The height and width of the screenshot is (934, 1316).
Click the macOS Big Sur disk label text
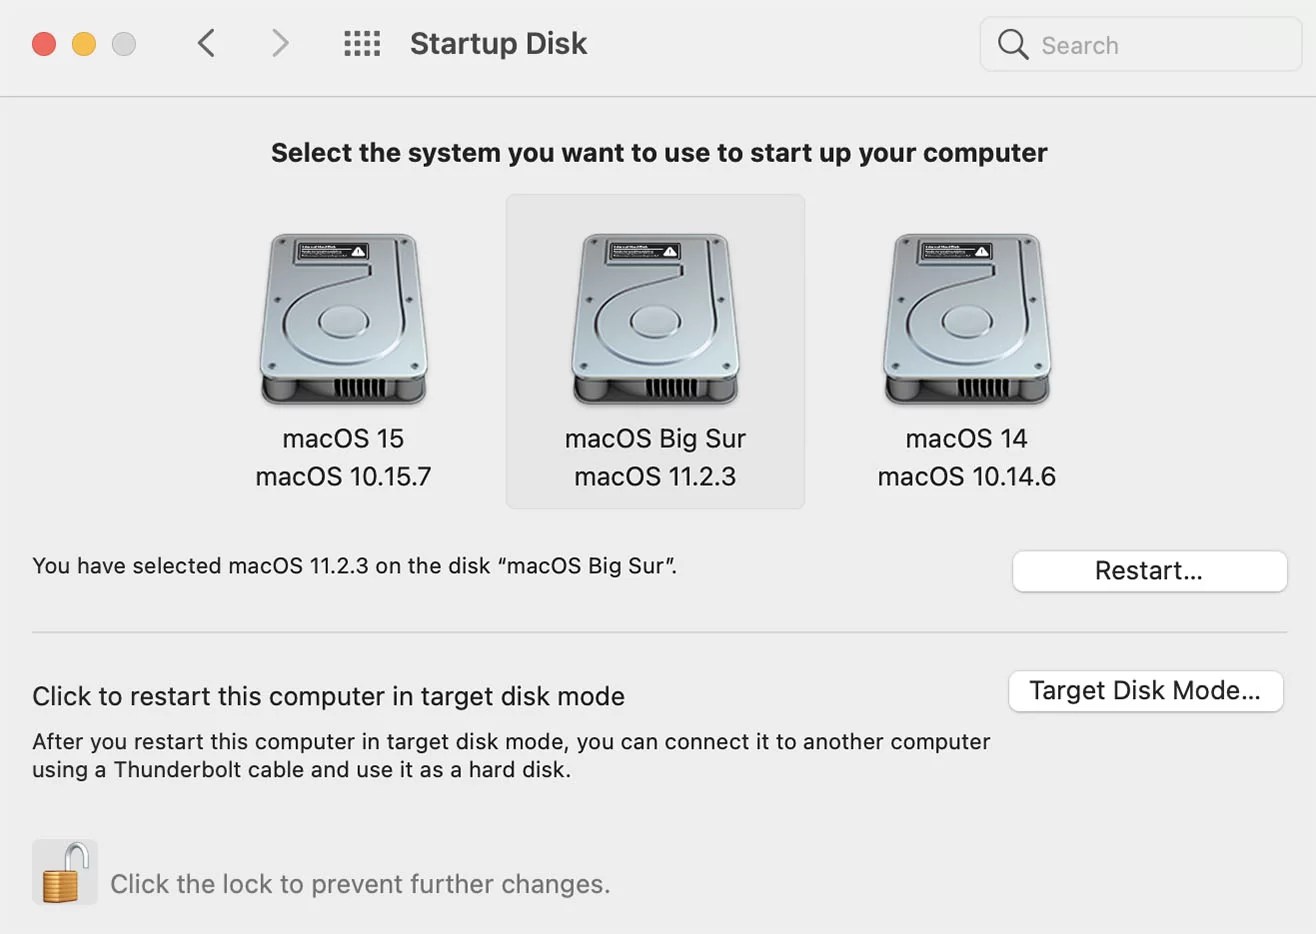coord(655,438)
